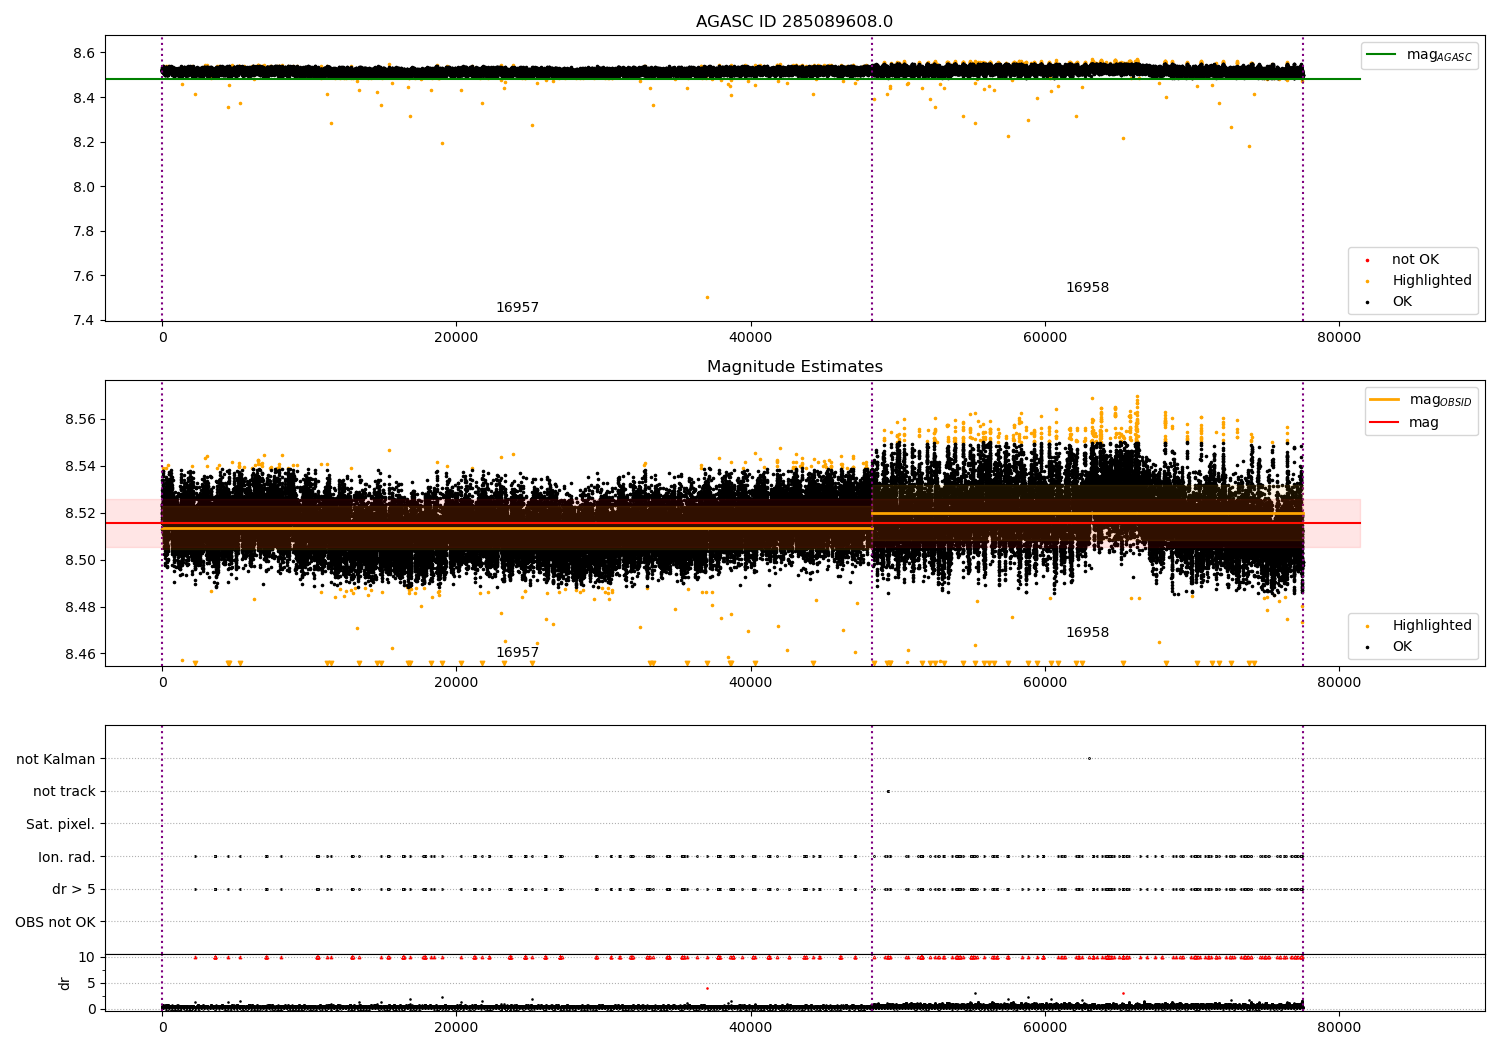Select 'OK' in the Magnitude Estimates plot legend
1500x1050 pixels.
click(x=1402, y=647)
